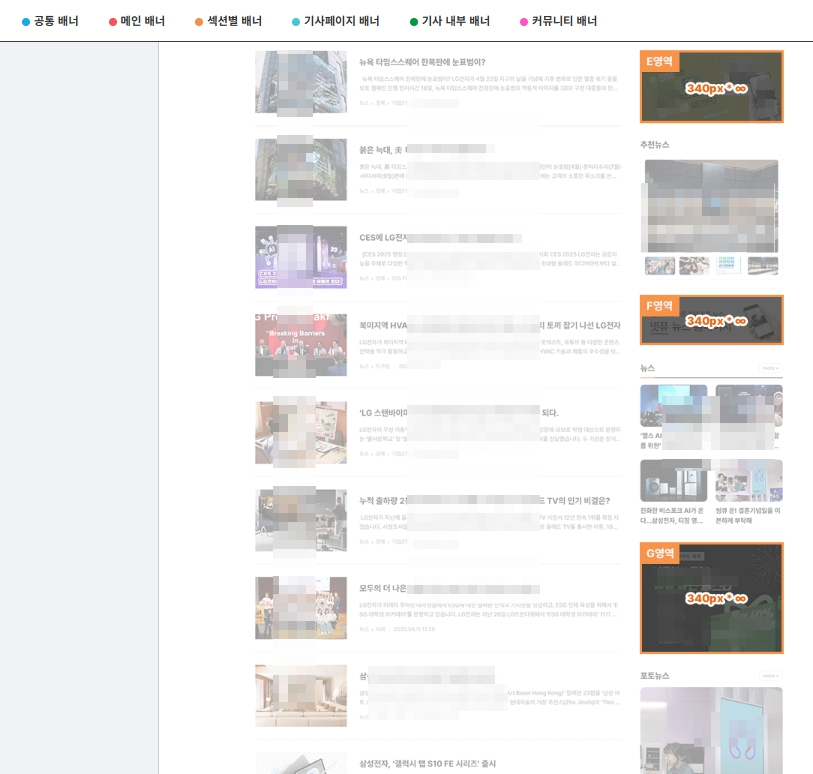Click the thumbnail beside the 눈표범 article
The image size is (813, 774).
[x=301, y=81]
